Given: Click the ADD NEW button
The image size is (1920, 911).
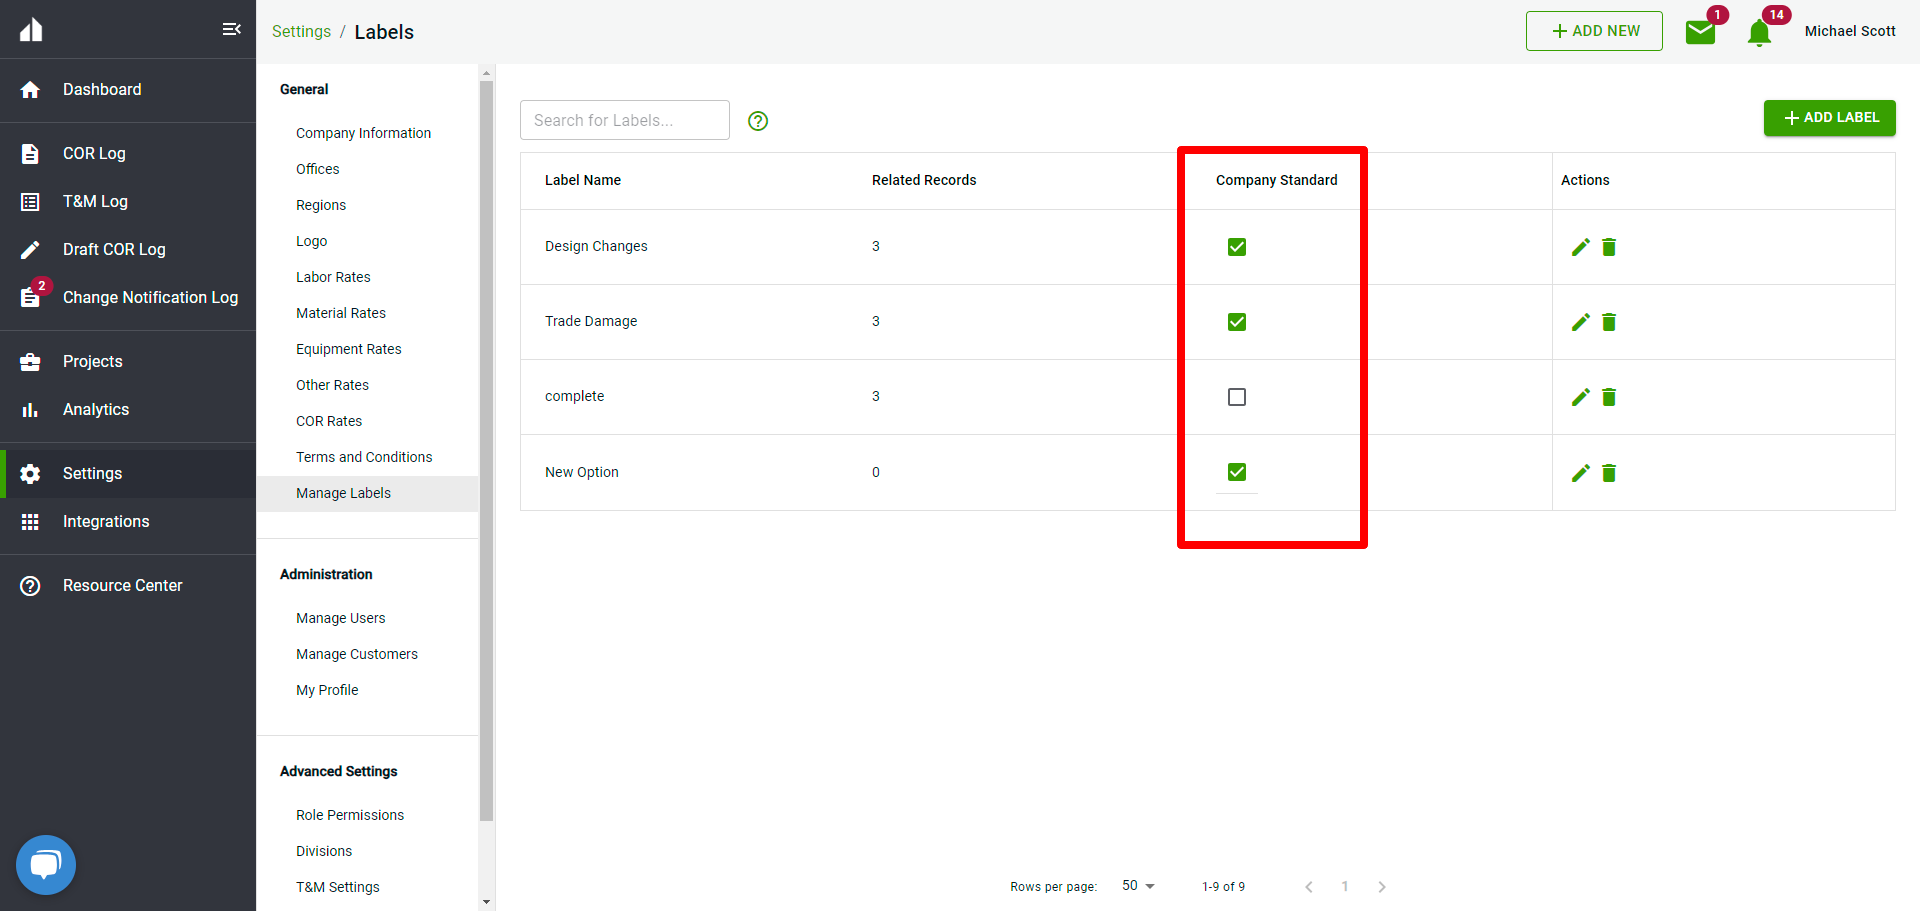Looking at the screenshot, I should [1594, 31].
